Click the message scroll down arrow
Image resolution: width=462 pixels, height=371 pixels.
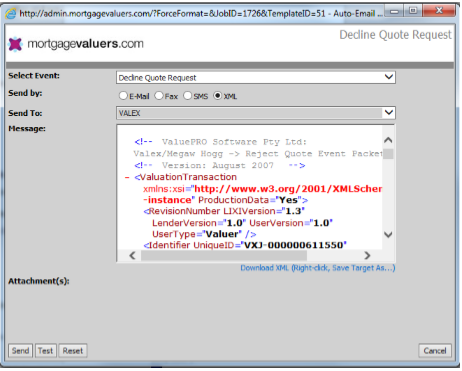(x=388, y=235)
